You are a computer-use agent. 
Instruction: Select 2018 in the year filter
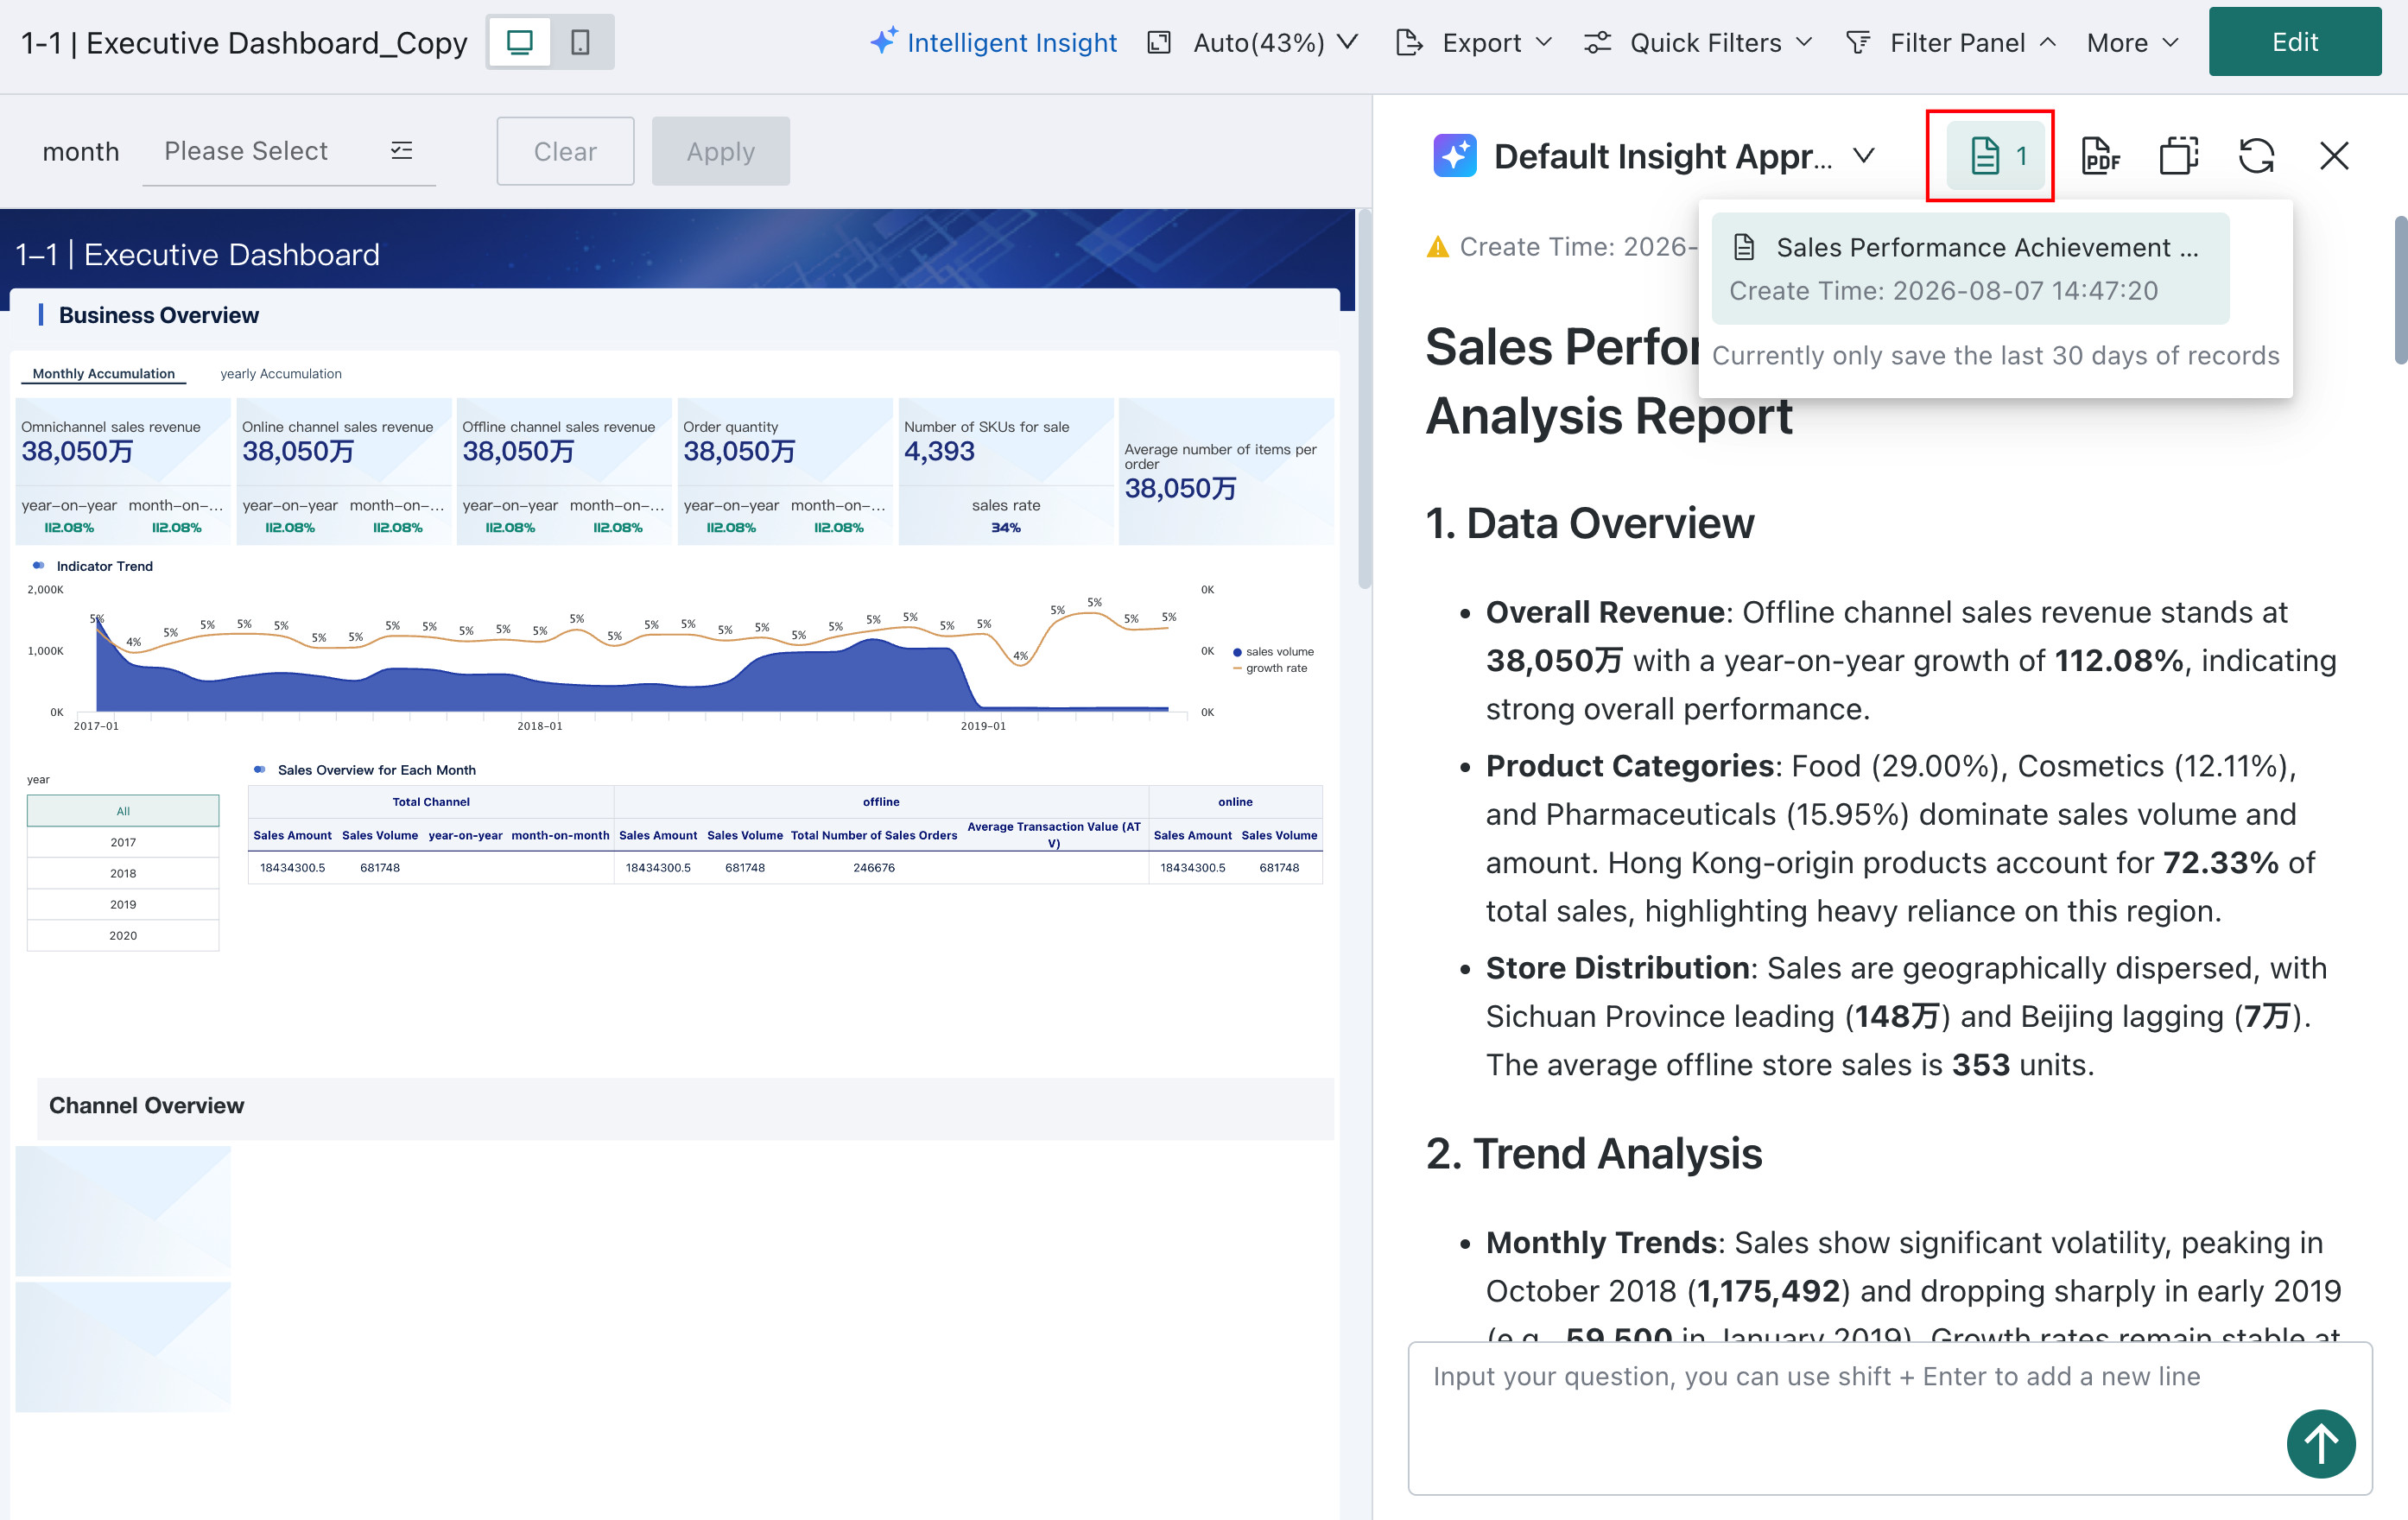(x=123, y=873)
